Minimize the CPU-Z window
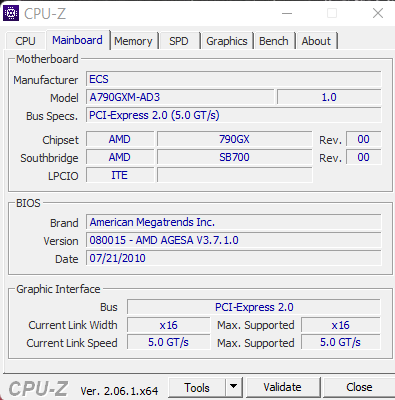This screenshot has height=400, width=395. (287, 13)
